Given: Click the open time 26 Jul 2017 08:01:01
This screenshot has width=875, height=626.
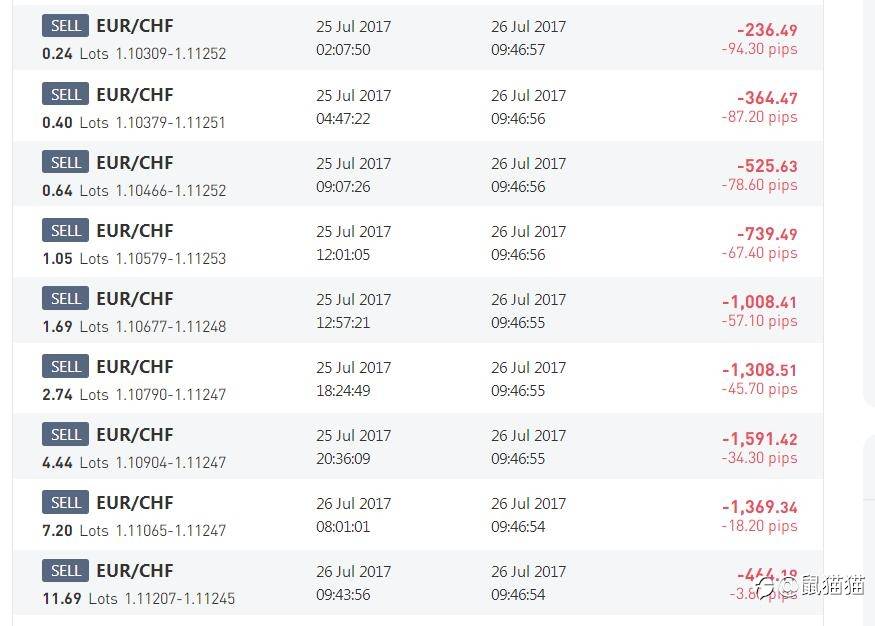Looking at the screenshot, I should [353, 515].
